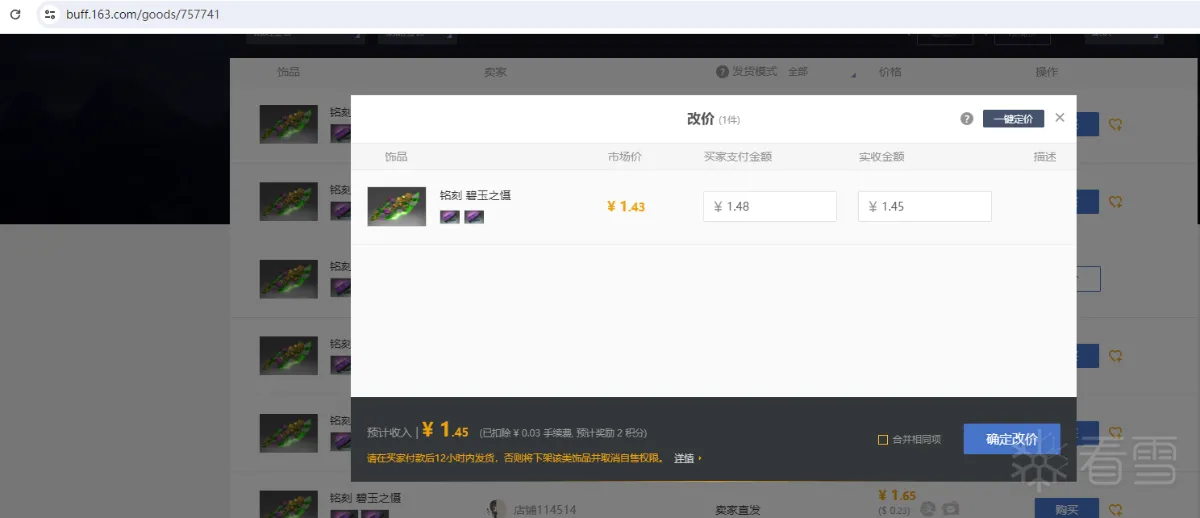Click the question icon next to 发货模式
The width and height of the screenshot is (1200, 518).
pyautogui.click(x=722, y=72)
